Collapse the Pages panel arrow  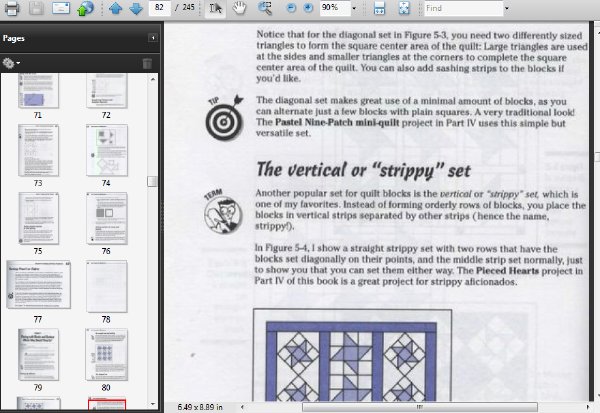point(153,38)
